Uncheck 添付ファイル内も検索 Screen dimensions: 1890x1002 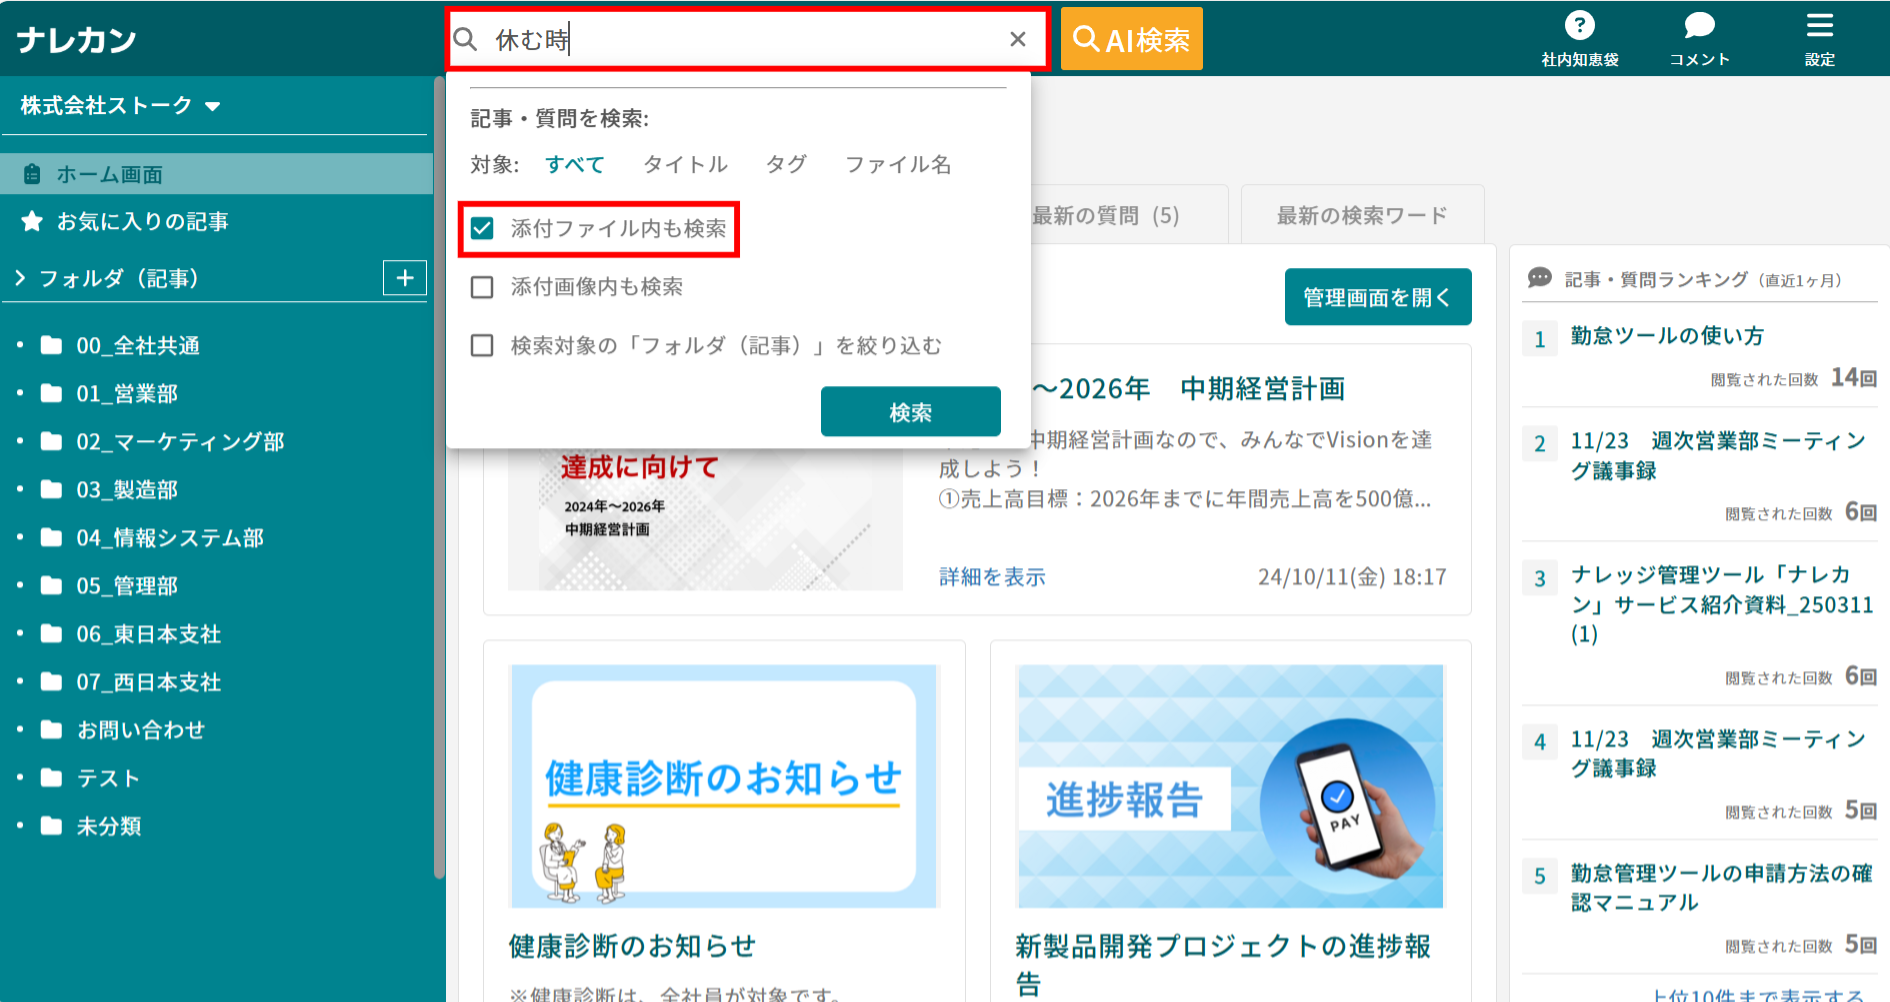click(483, 229)
